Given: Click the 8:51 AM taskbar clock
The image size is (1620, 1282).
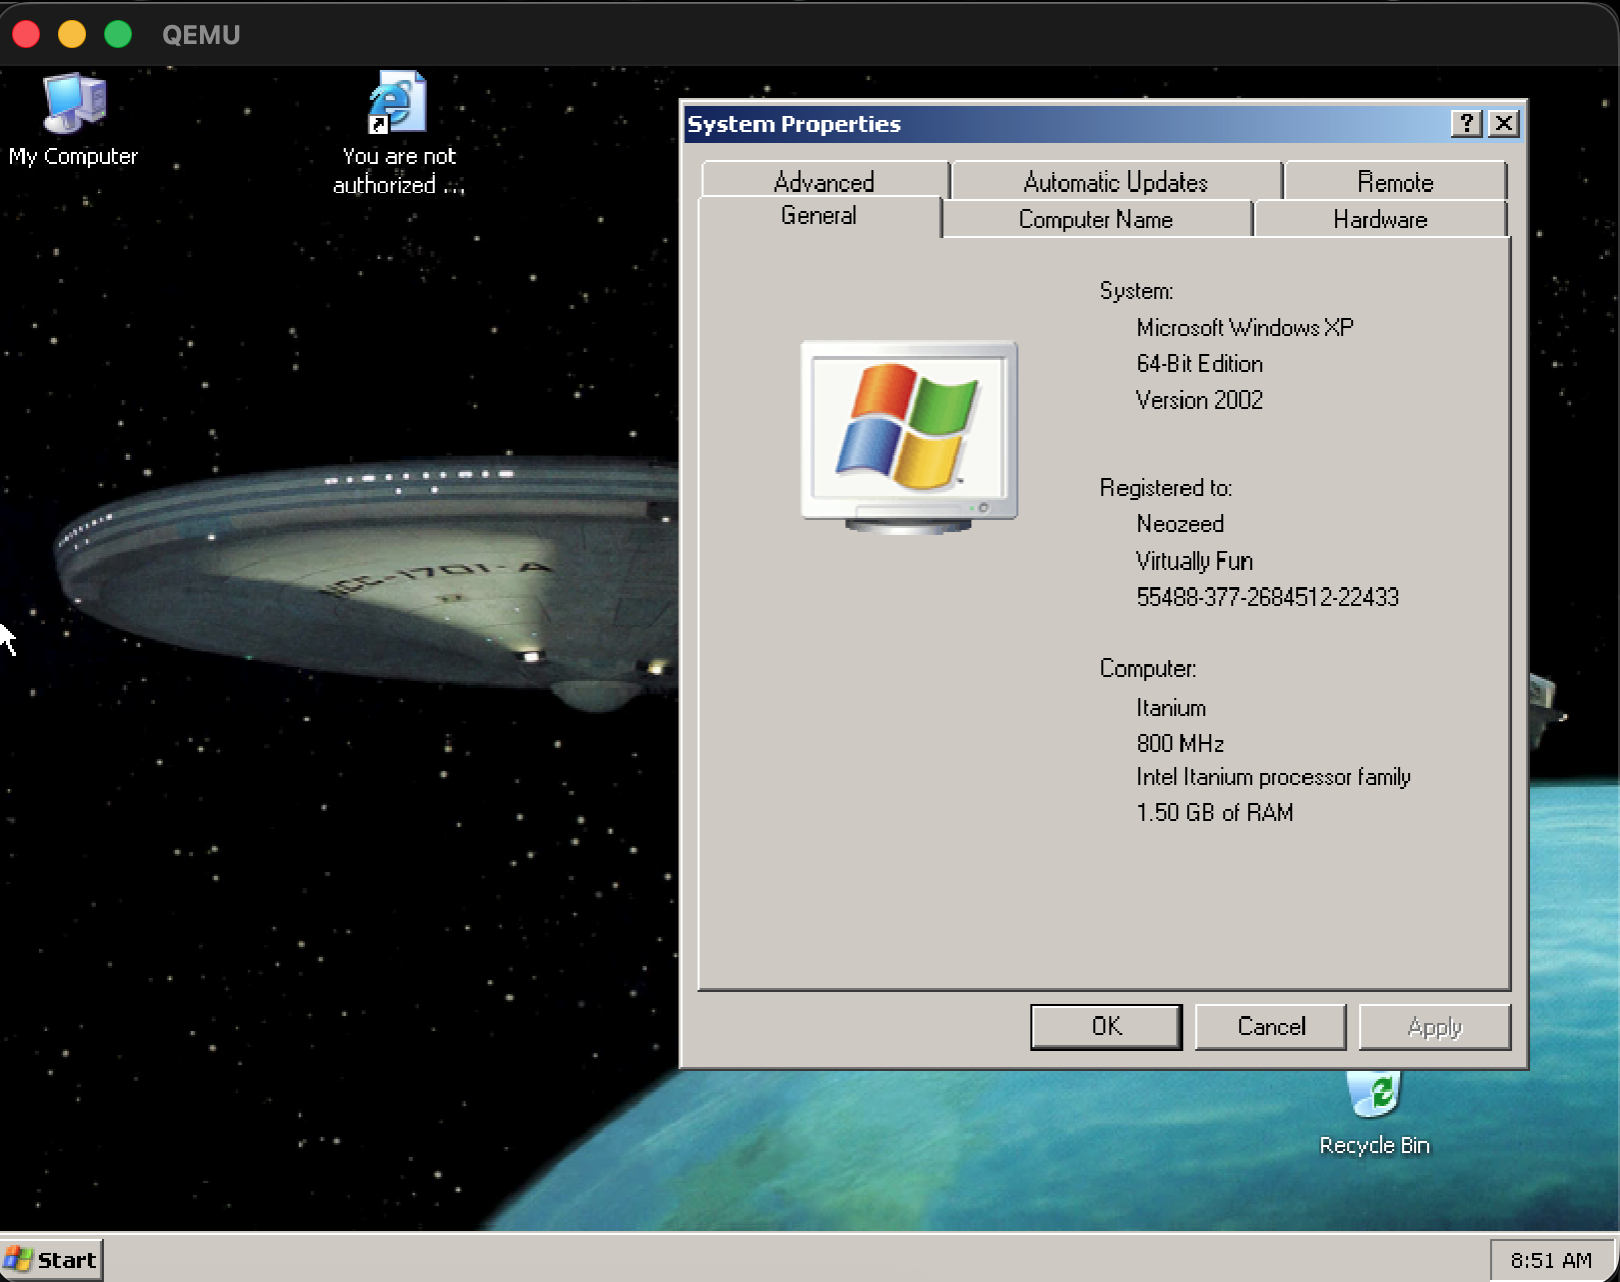Looking at the screenshot, I should coord(1551,1260).
